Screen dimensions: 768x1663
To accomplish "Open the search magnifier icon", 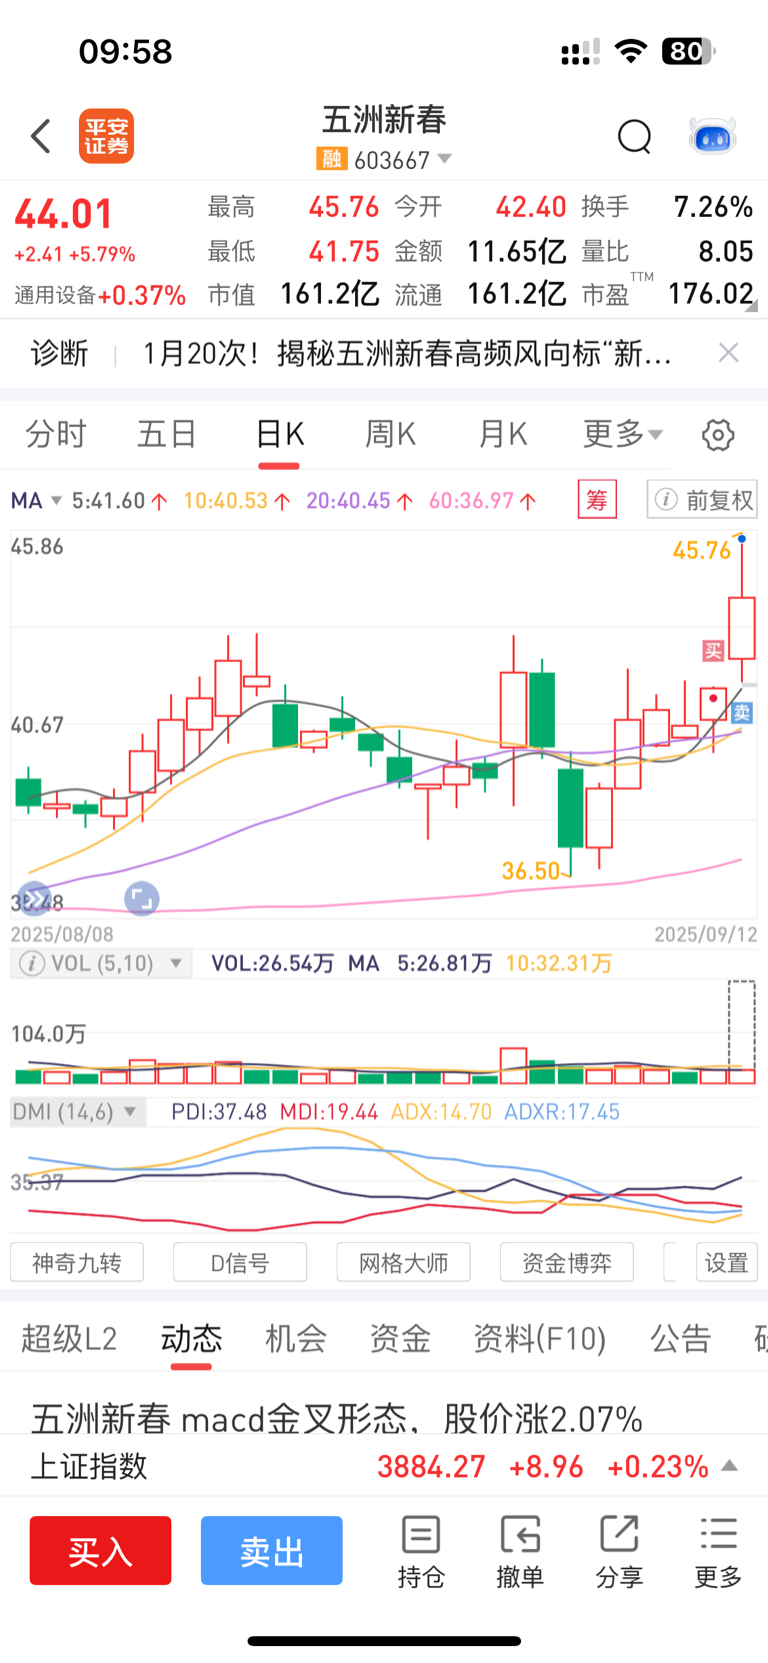I will [634, 136].
